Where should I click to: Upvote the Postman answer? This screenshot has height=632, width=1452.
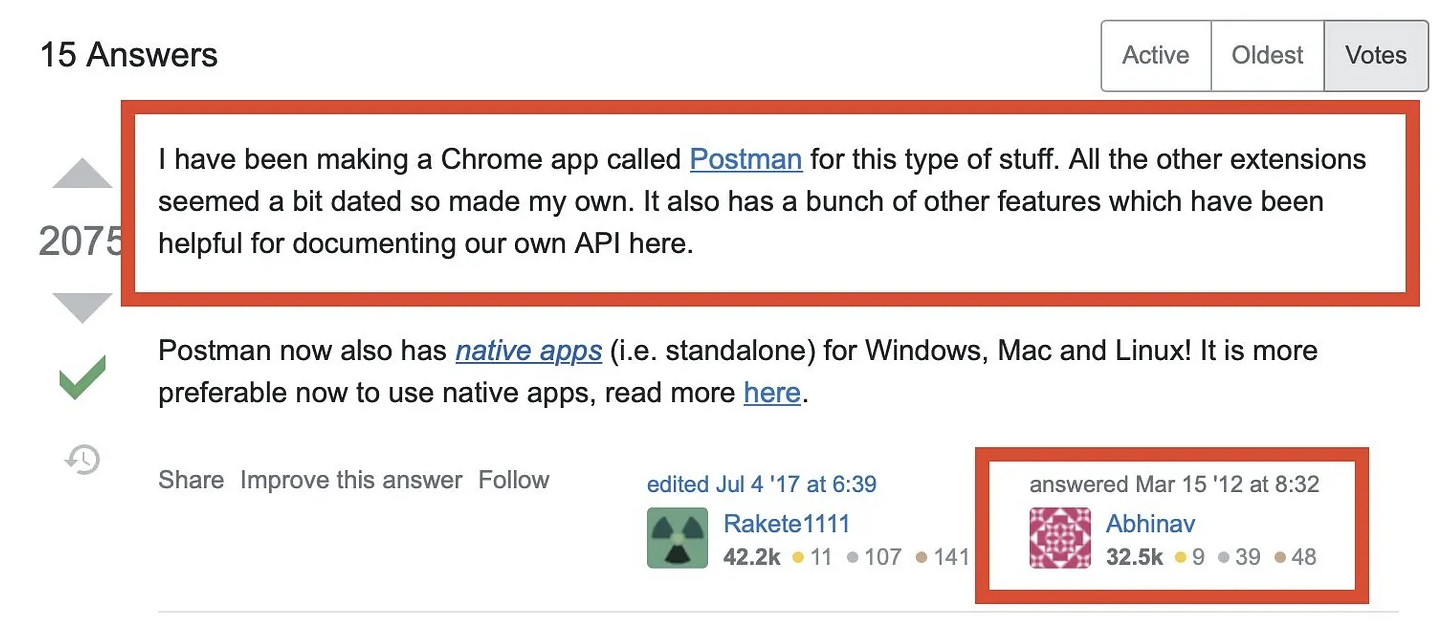pos(82,173)
